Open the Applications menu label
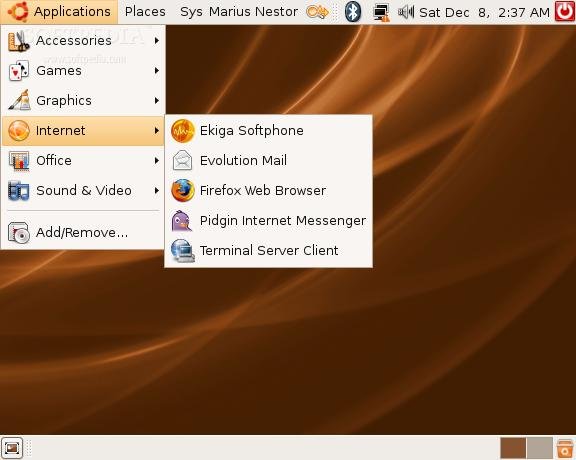576x460 pixels. (x=72, y=11)
